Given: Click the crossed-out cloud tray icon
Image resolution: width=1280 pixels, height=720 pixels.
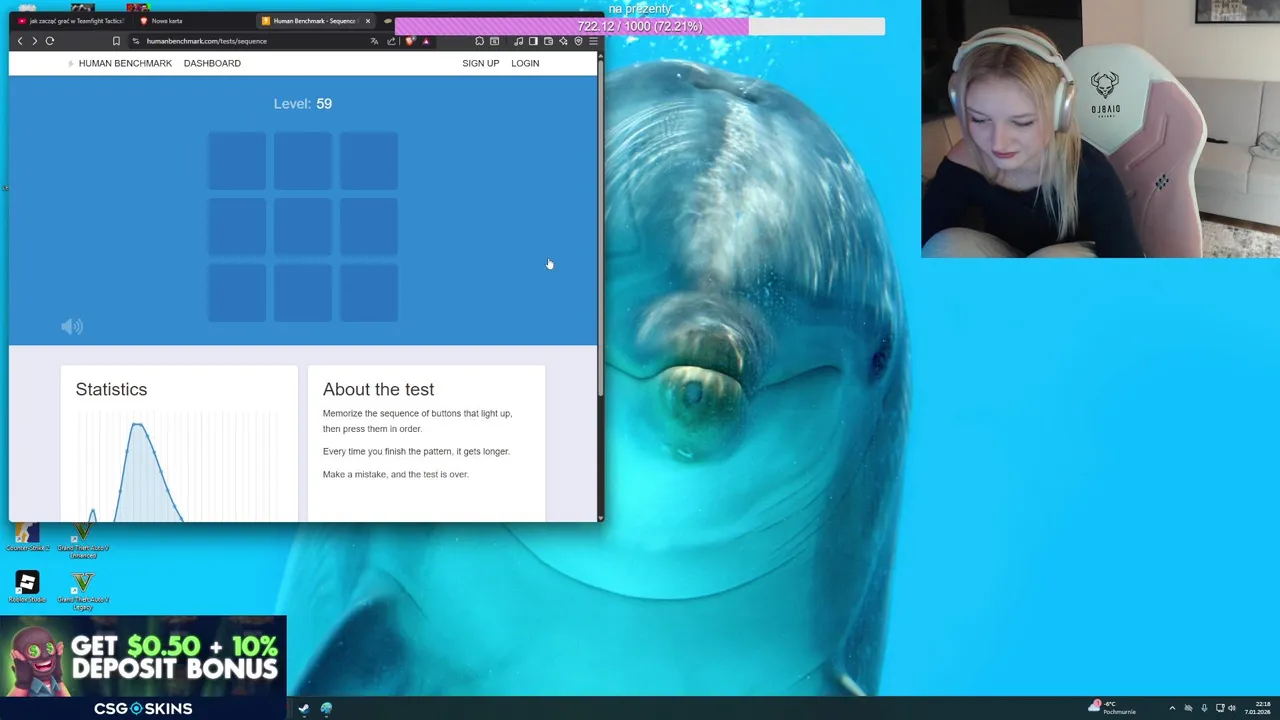Looking at the screenshot, I should click(x=1188, y=708).
